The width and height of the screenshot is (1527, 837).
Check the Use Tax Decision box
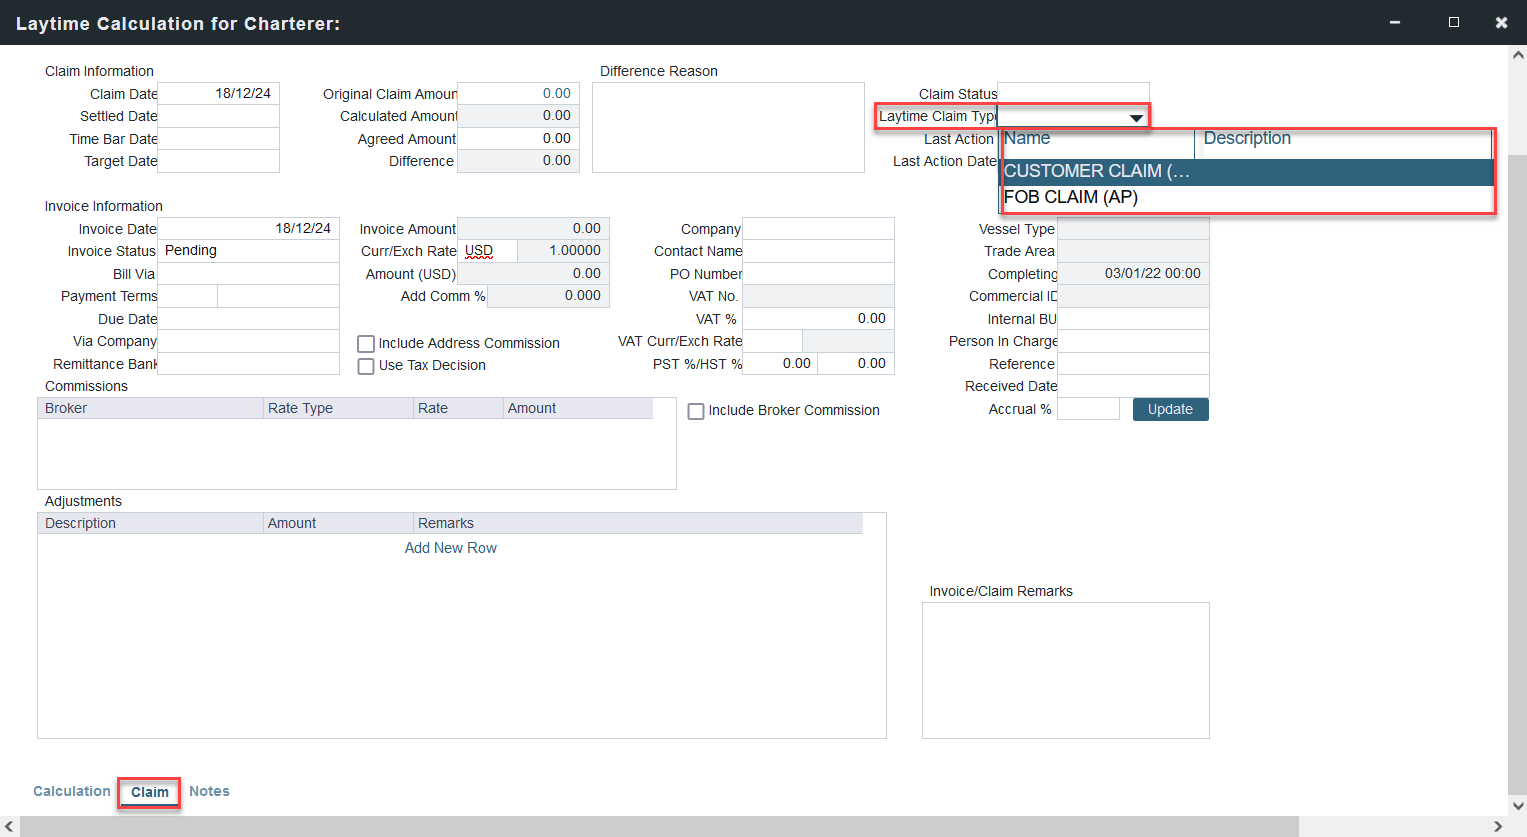366,366
